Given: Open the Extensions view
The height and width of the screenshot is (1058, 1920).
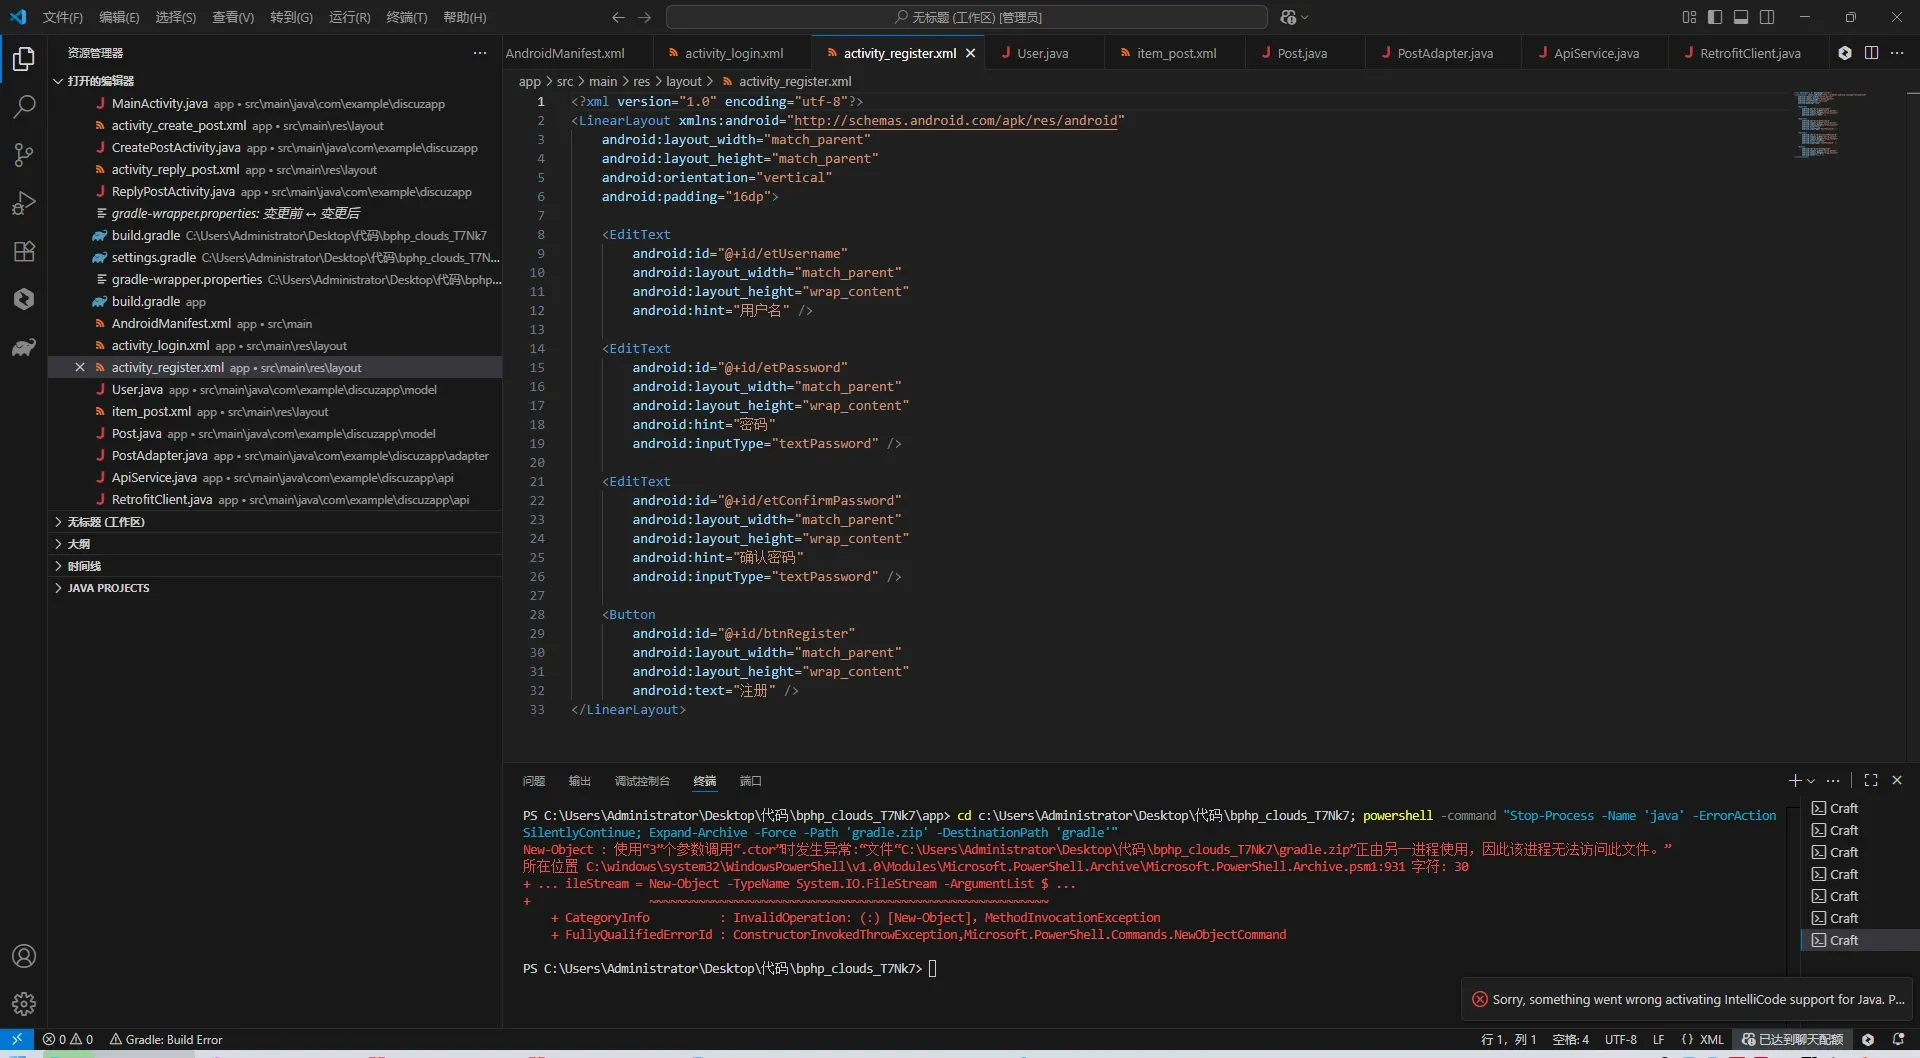Looking at the screenshot, I should (x=24, y=251).
